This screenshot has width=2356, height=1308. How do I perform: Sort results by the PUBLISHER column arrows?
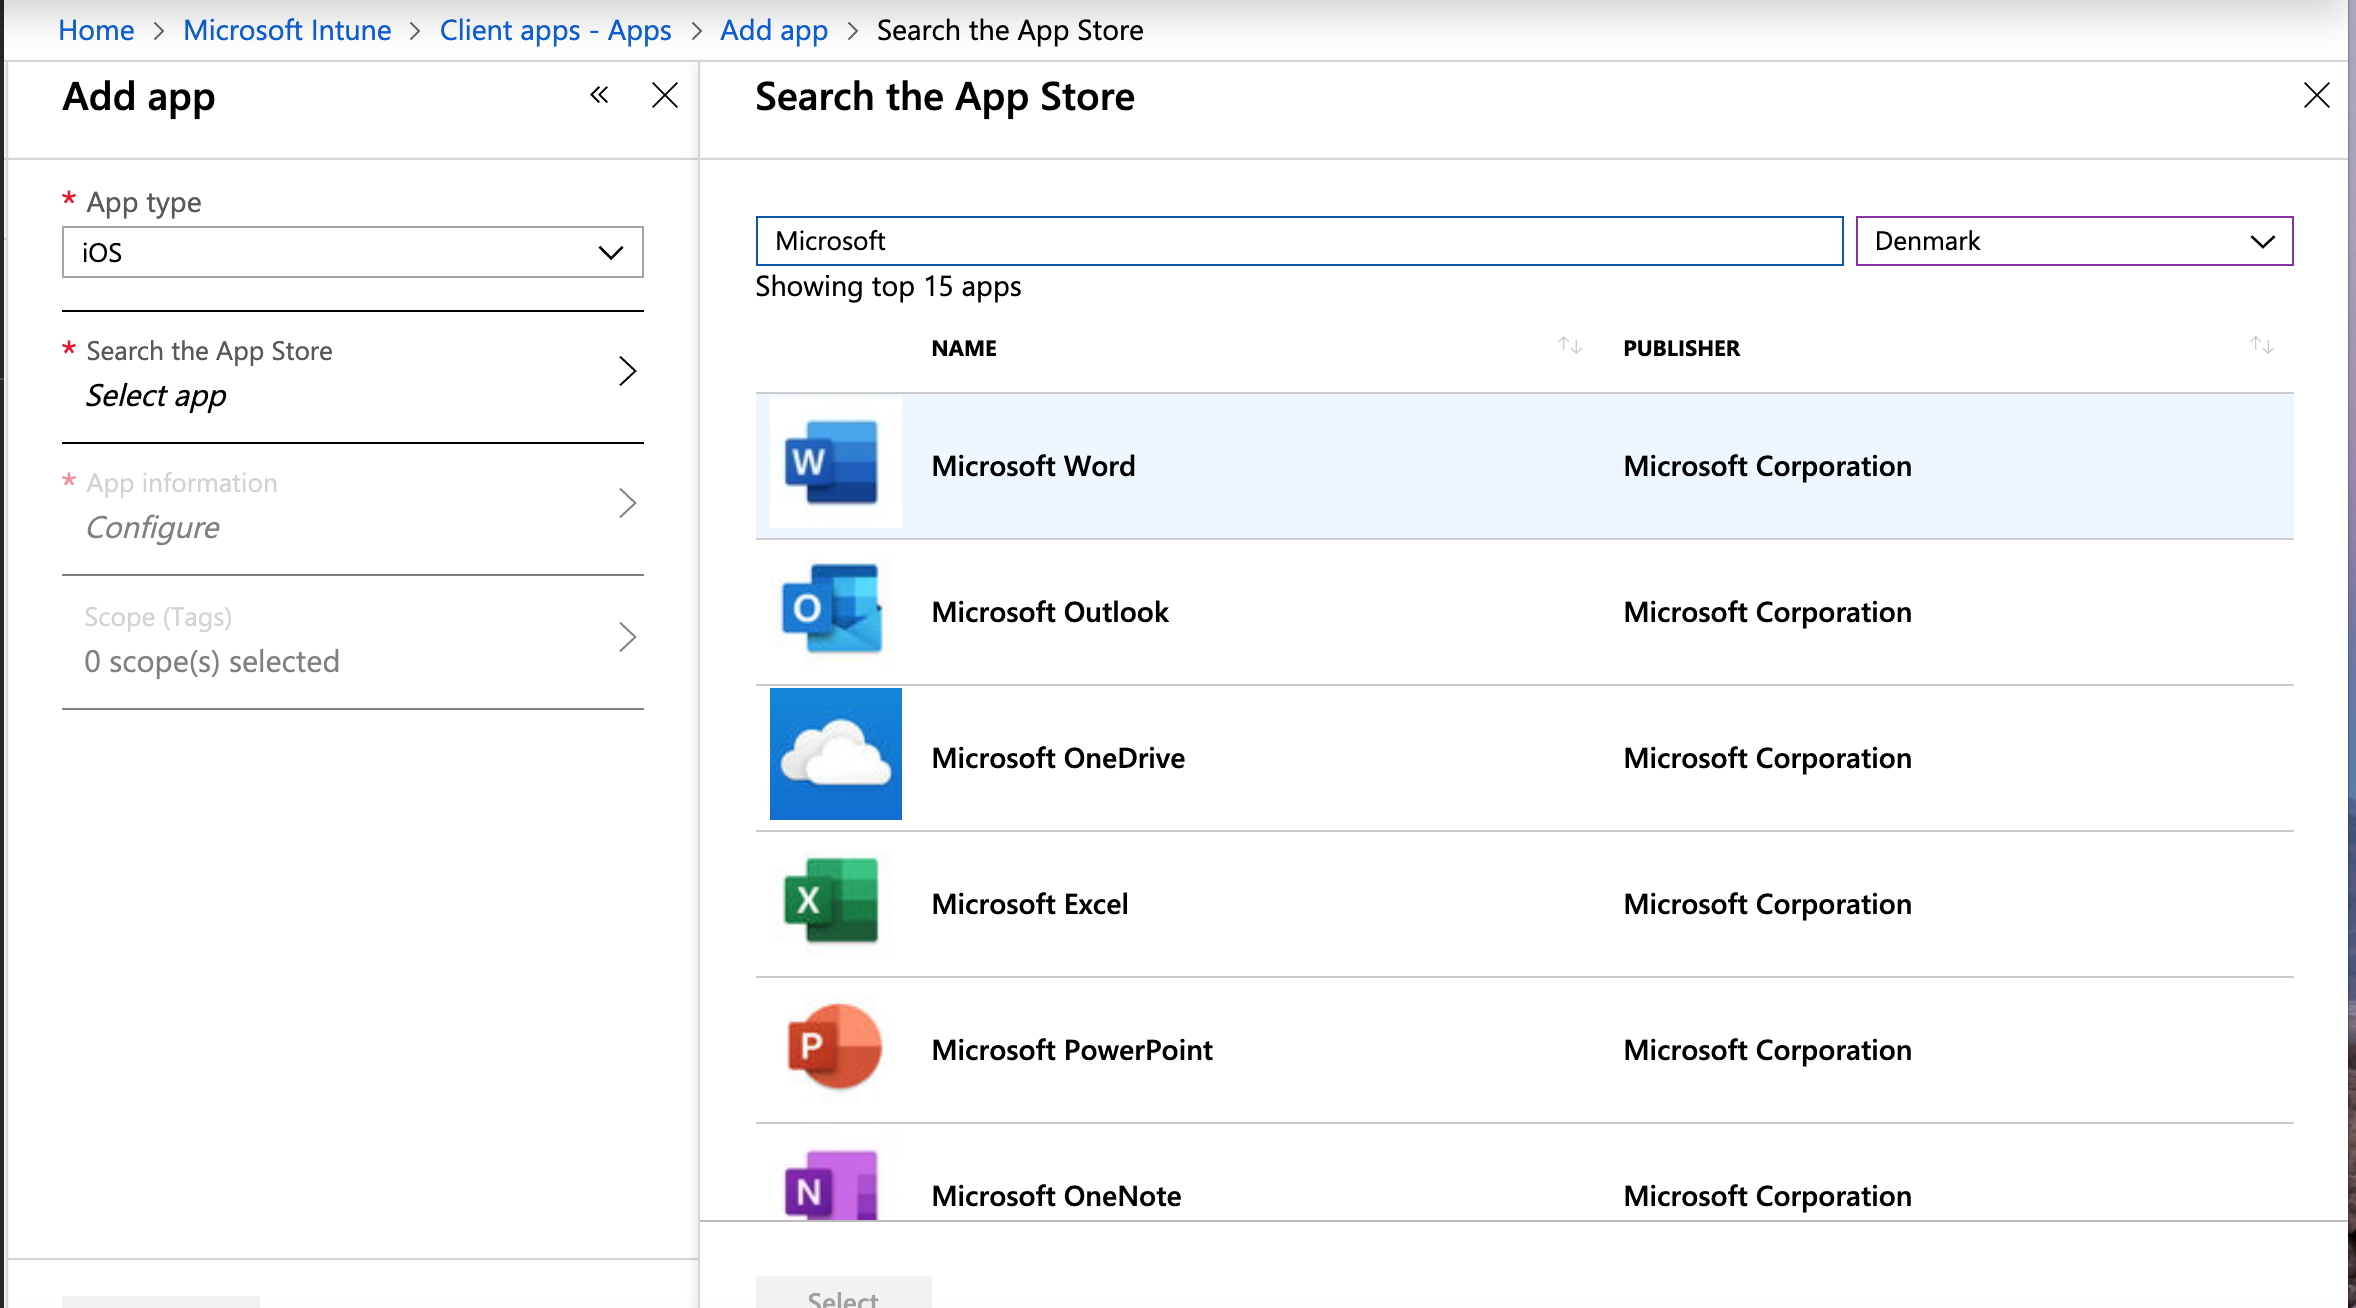(2262, 346)
